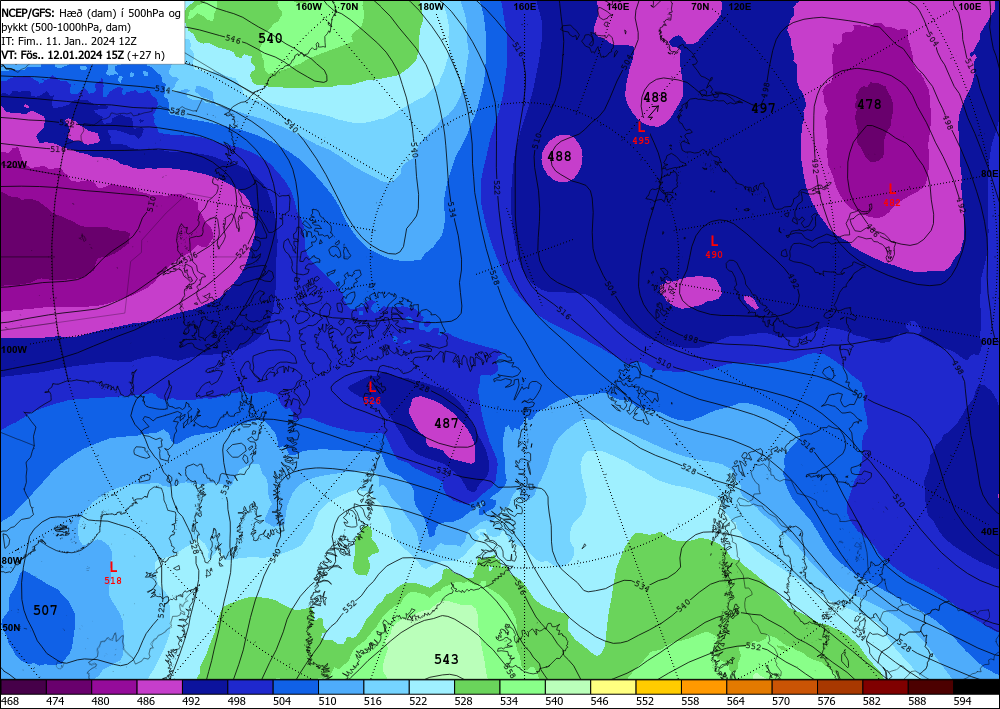Click the bold '478' value in the purple area
The width and height of the screenshot is (1000, 709).
pyautogui.click(x=869, y=105)
